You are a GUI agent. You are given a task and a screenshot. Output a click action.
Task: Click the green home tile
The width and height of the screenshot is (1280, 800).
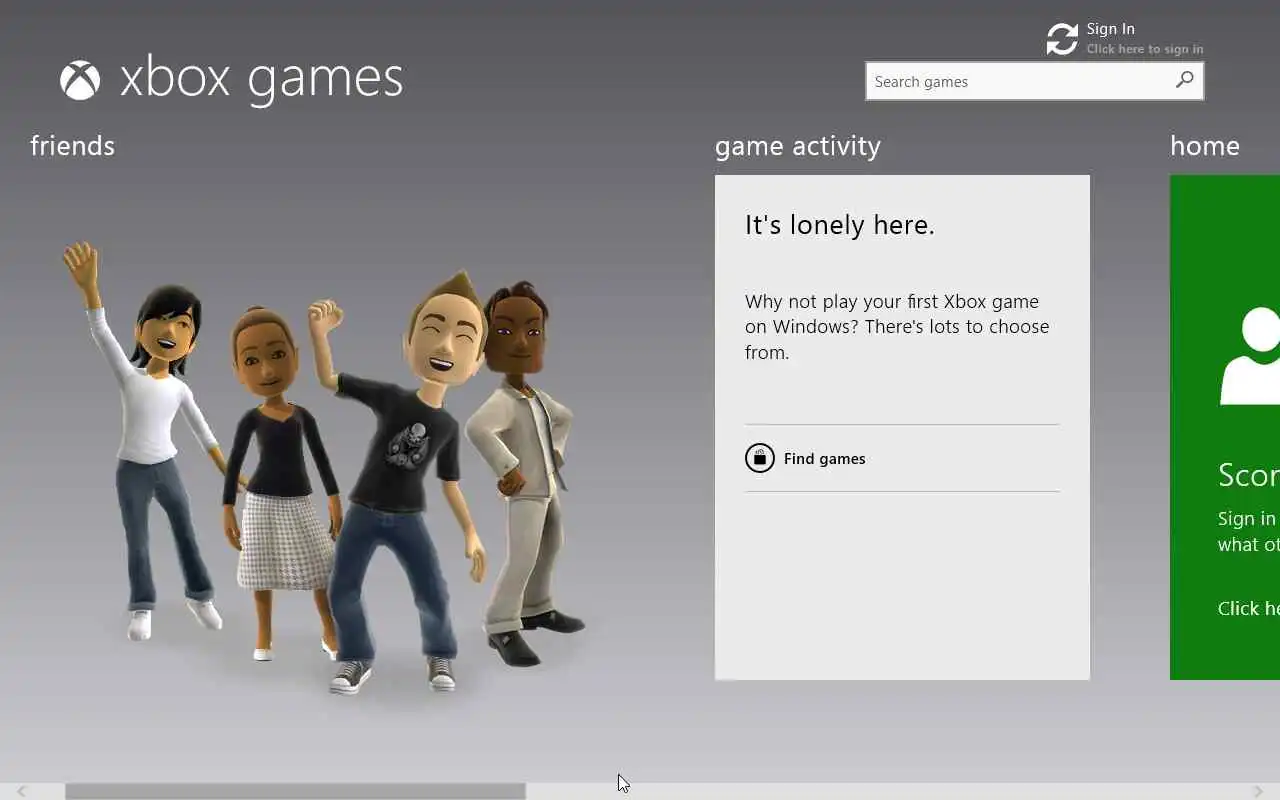pos(1225,427)
